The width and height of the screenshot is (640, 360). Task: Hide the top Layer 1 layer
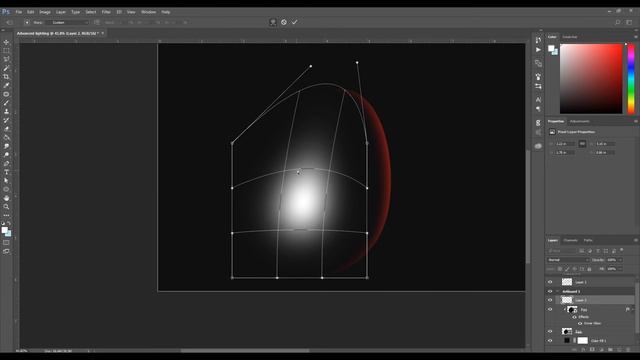click(550, 282)
